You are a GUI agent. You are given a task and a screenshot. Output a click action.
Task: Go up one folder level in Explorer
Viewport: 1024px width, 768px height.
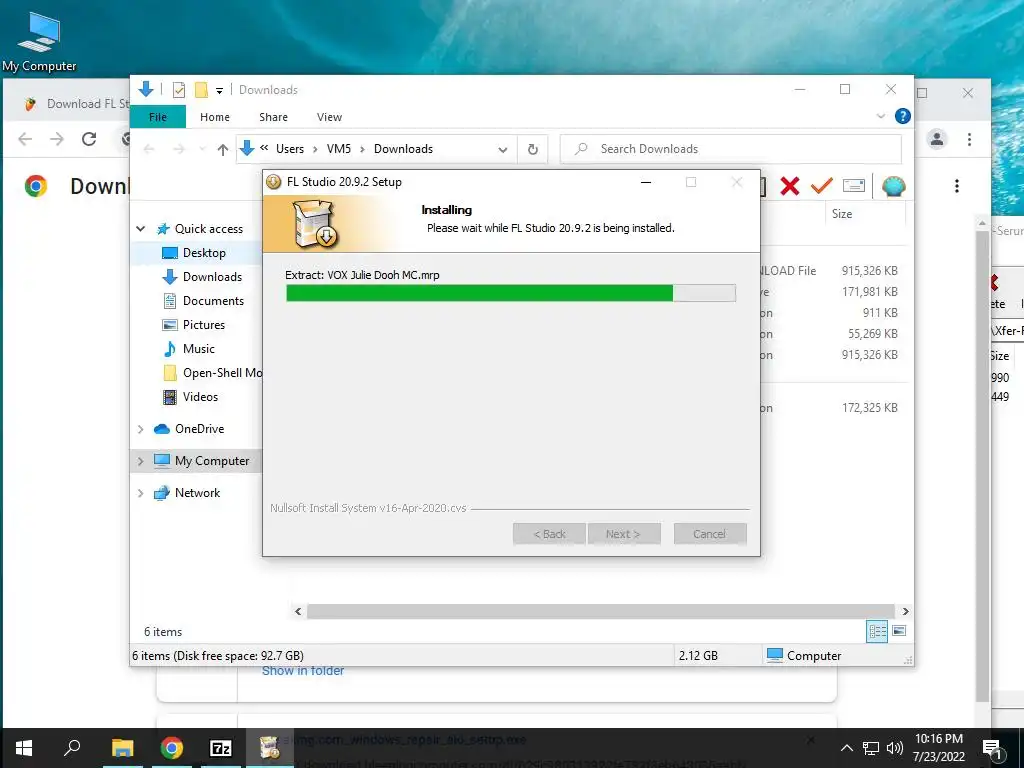[x=223, y=150]
